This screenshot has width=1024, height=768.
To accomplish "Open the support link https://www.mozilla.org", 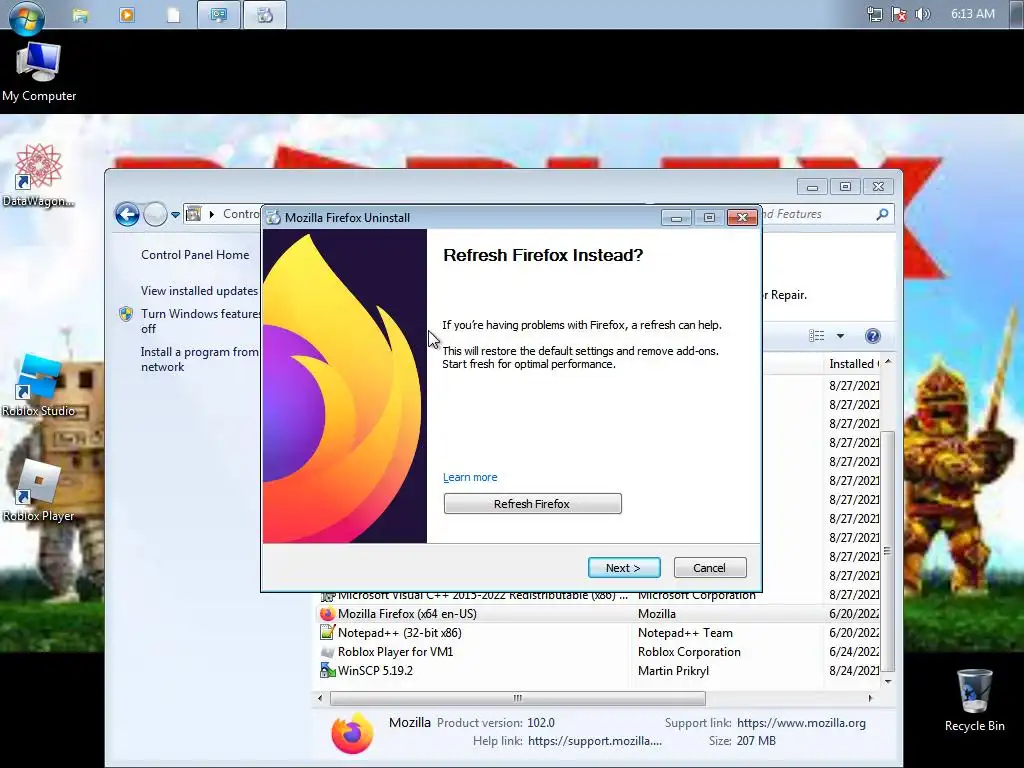I will click(801, 723).
